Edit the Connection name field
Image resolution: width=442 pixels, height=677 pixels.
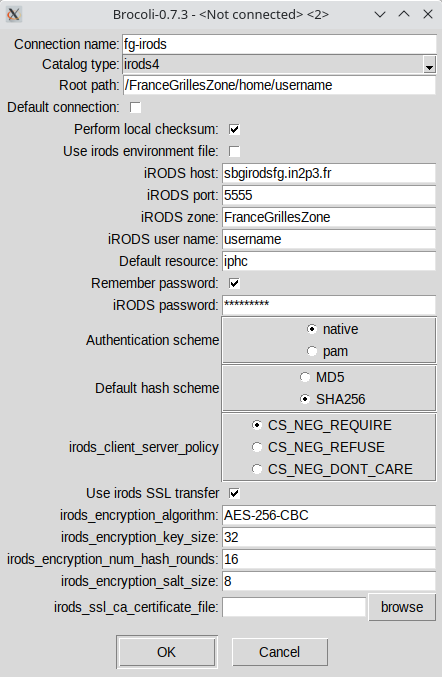click(279, 44)
